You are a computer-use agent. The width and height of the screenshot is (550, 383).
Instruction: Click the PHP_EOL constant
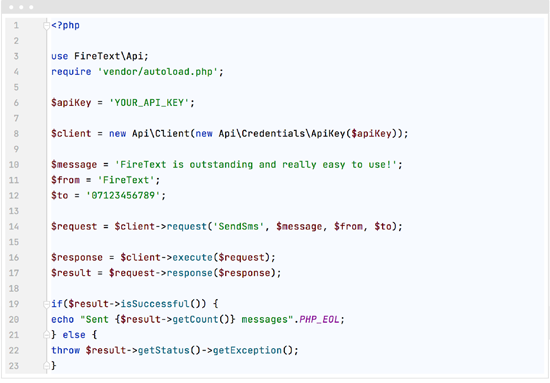point(319,320)
